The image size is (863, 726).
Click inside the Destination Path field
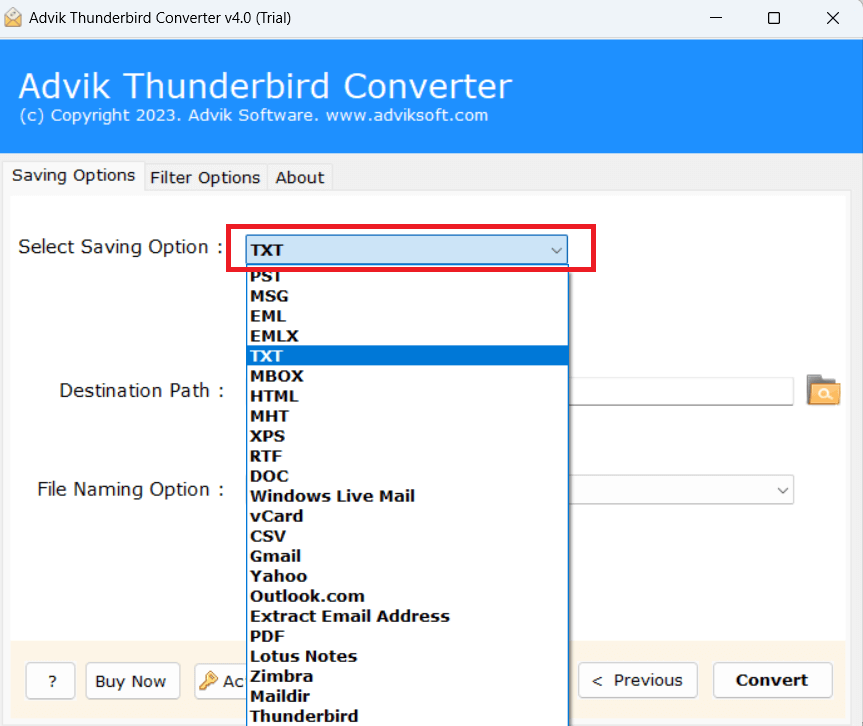680,391
